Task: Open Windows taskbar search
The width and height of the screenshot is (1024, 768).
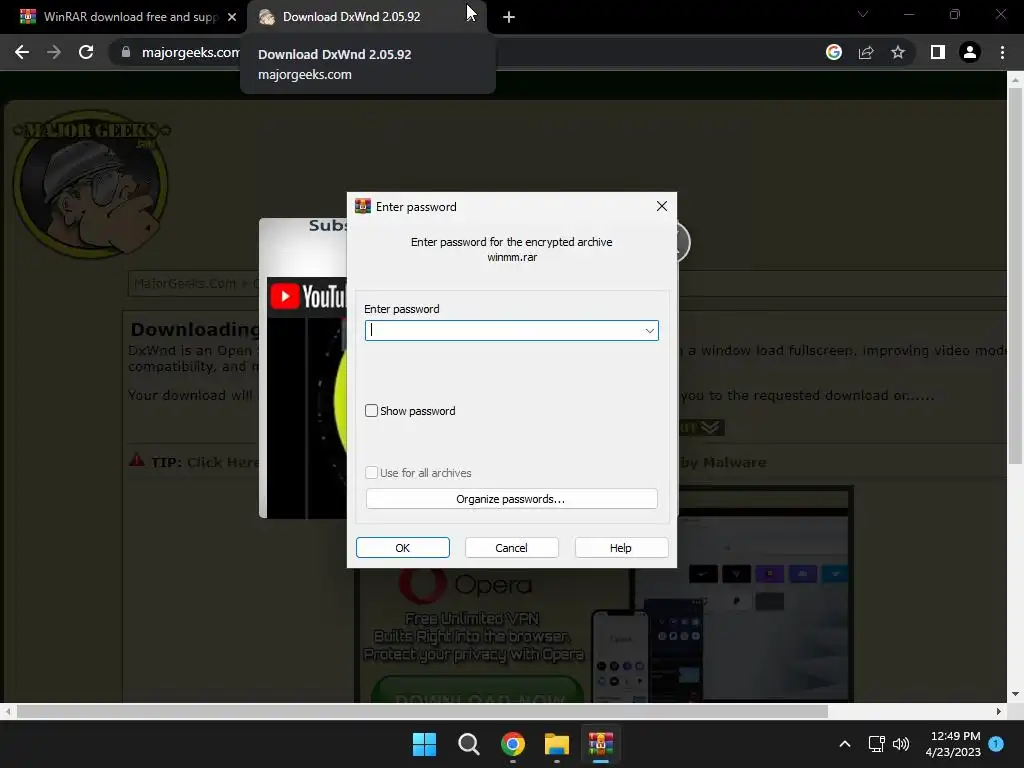Action: click(468, 744)
